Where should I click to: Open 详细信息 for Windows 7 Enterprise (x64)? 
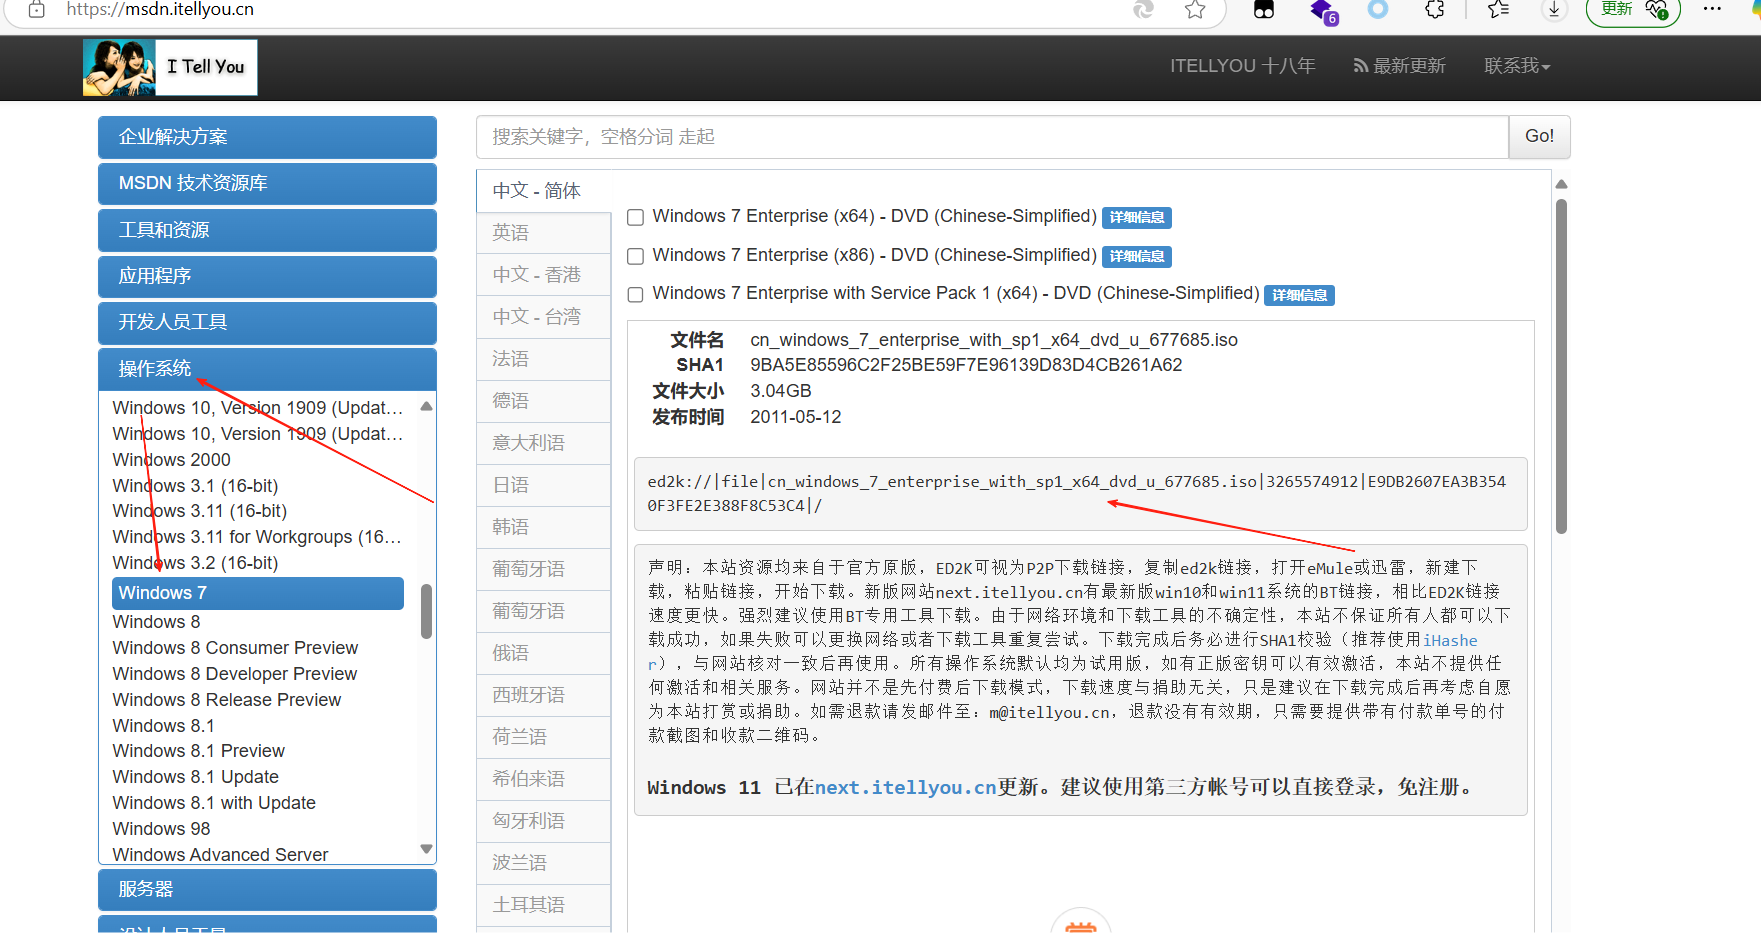tap(1137, 218)
